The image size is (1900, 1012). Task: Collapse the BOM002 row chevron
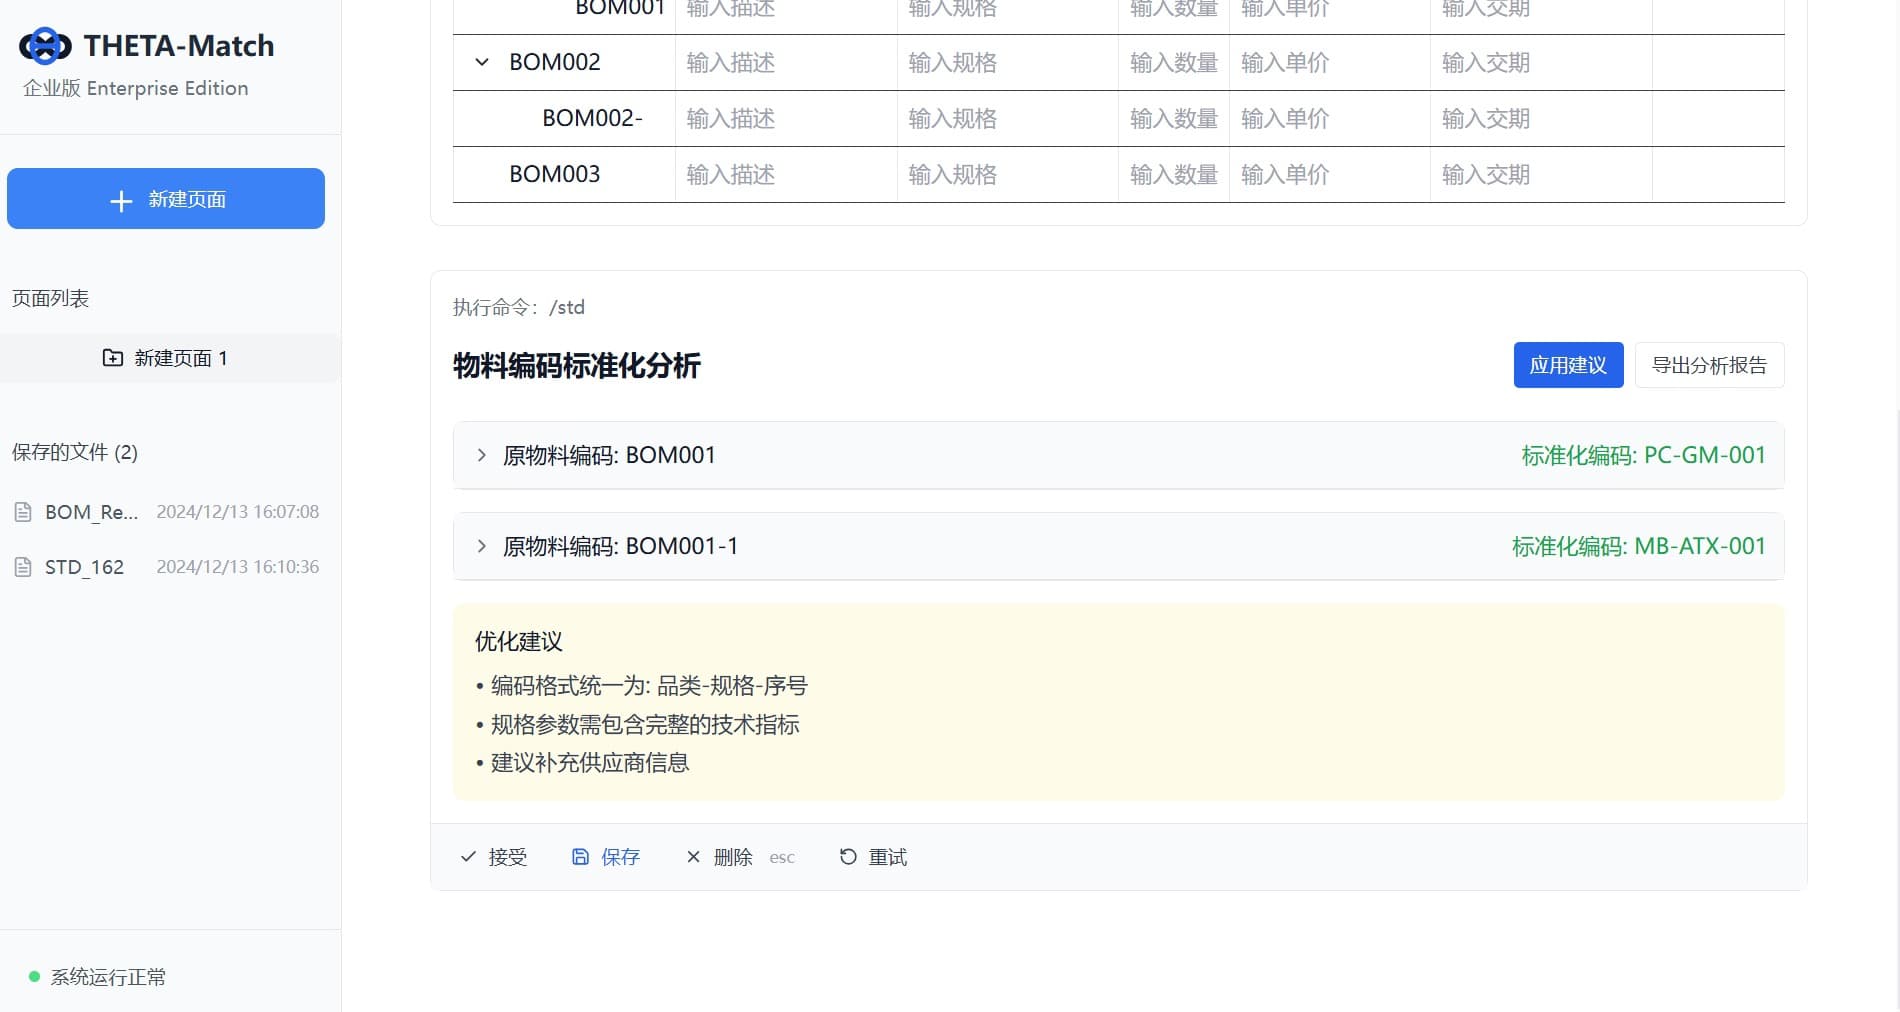483,62
